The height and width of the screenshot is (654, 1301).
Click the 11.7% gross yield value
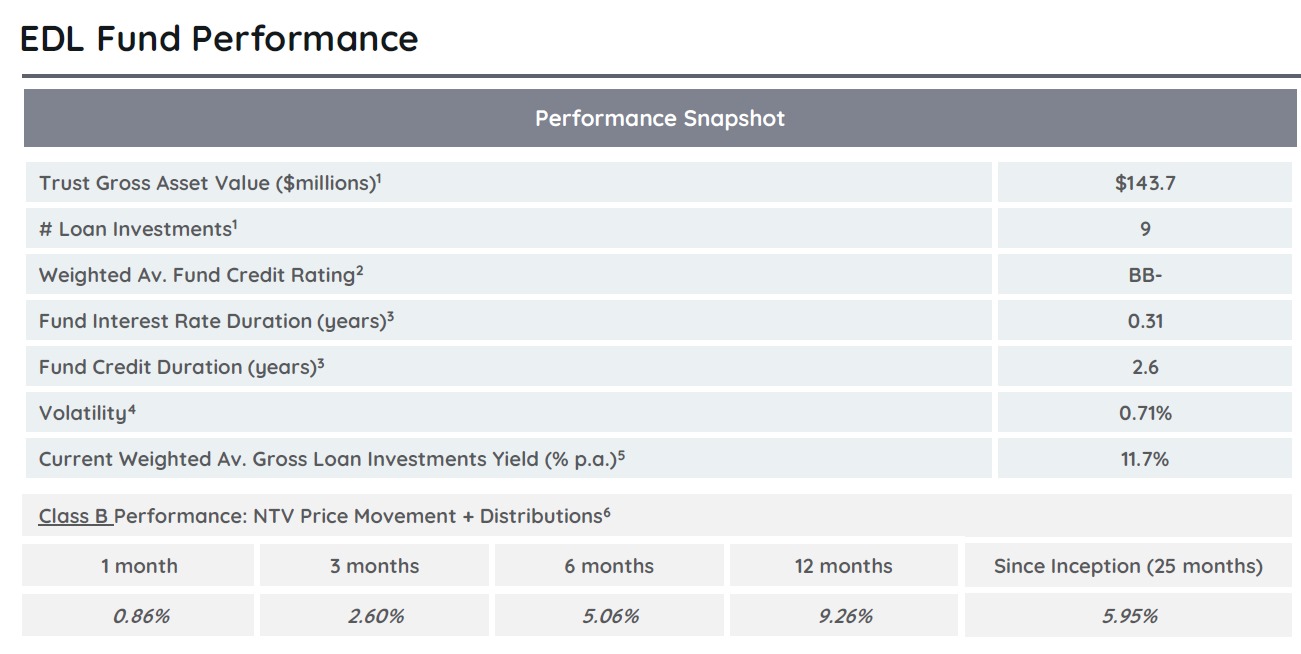[x=1145, y=459]
